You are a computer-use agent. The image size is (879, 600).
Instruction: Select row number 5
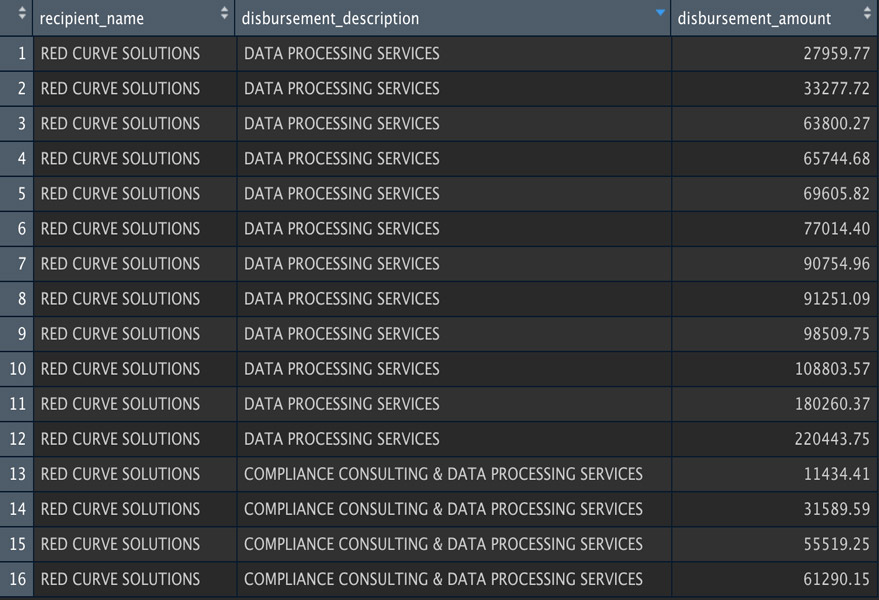coord(17,193)
